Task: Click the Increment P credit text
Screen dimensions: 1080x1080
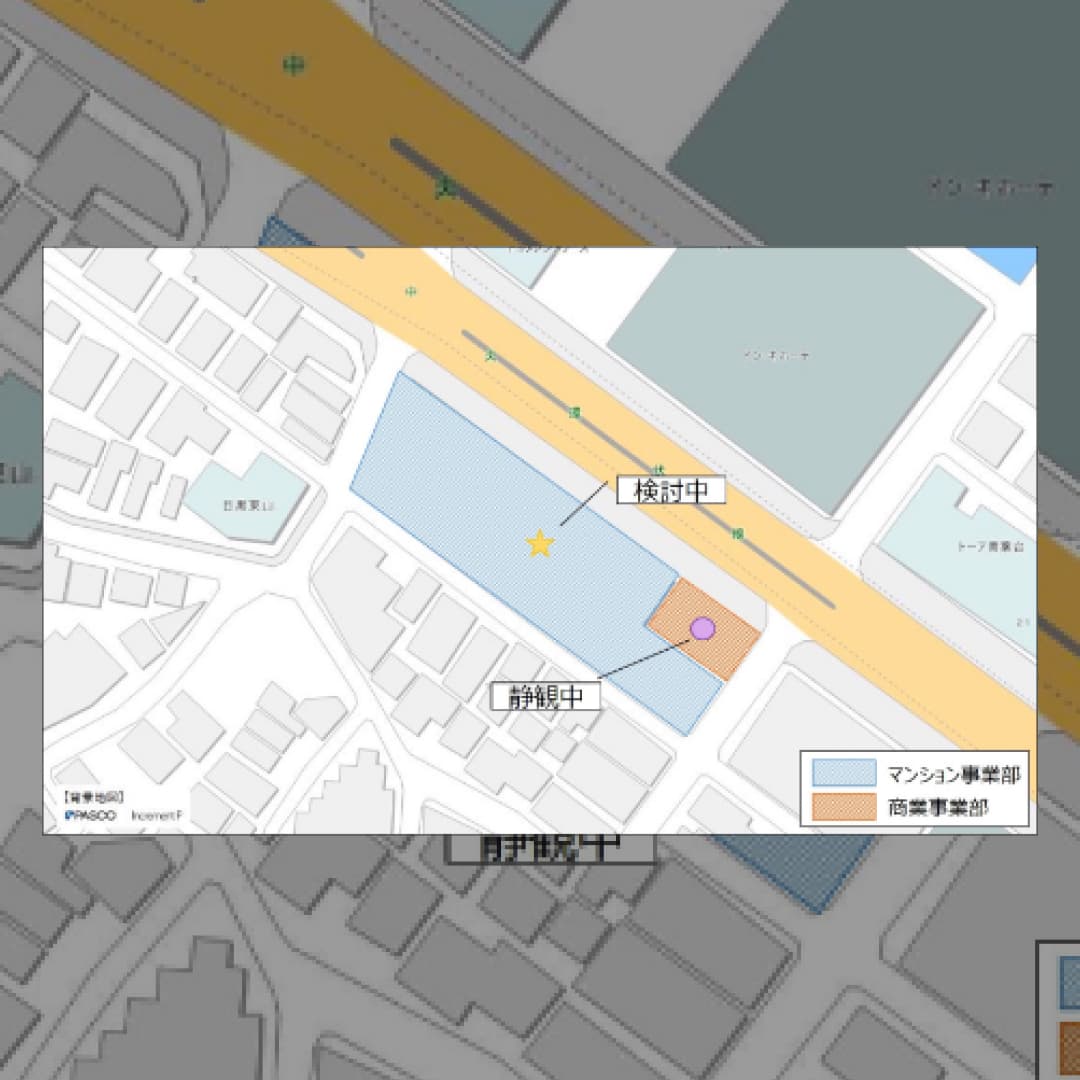Action: 156,816
